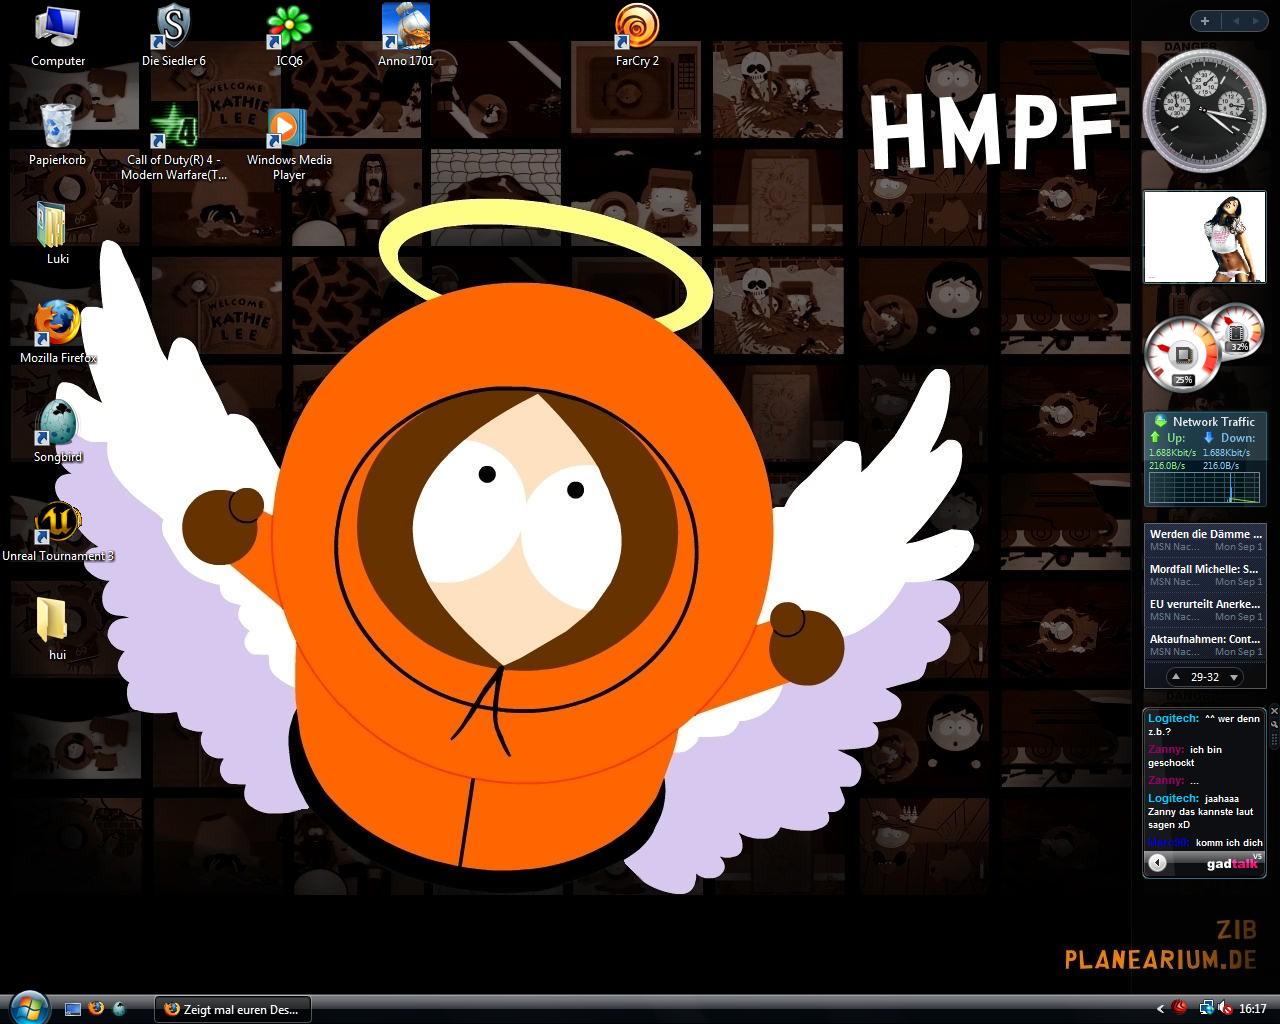Open the Anno 1701 shortcut
The width and height of the screenshot is (1280, 1024).
pos(405,27)
